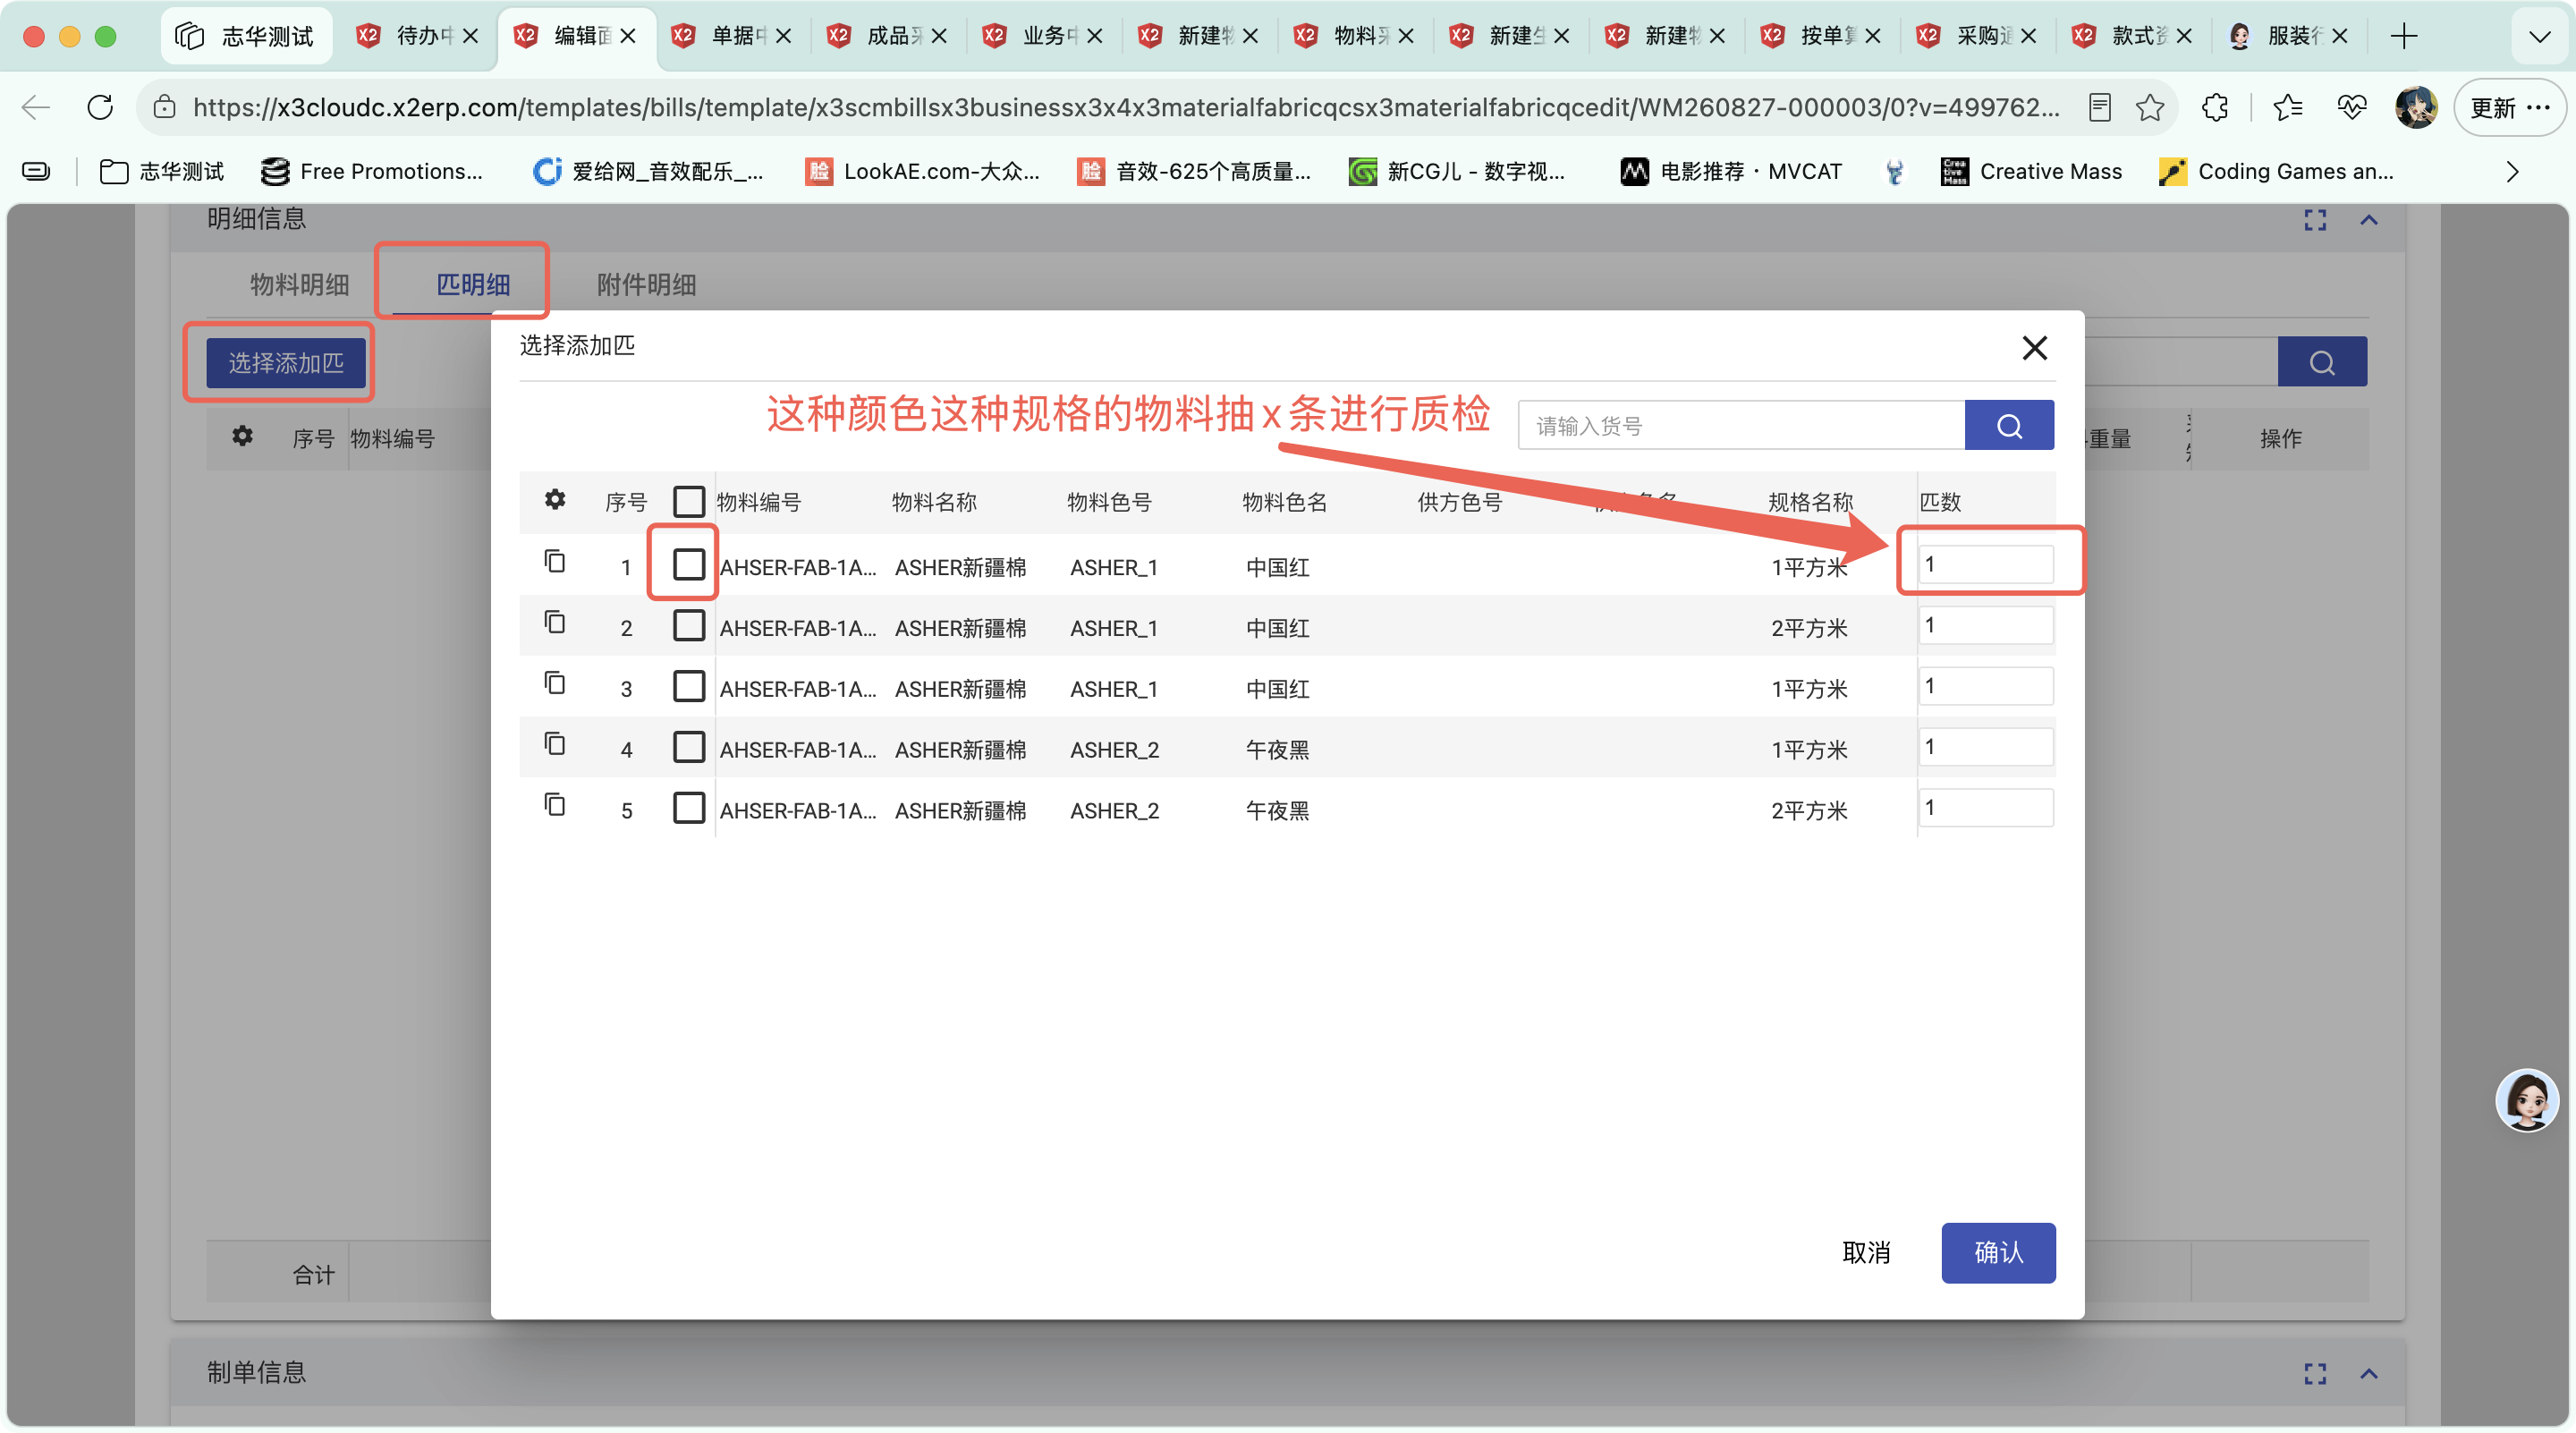
Task: Click the browser address bar URL
Action: [x=1126, y=107]
